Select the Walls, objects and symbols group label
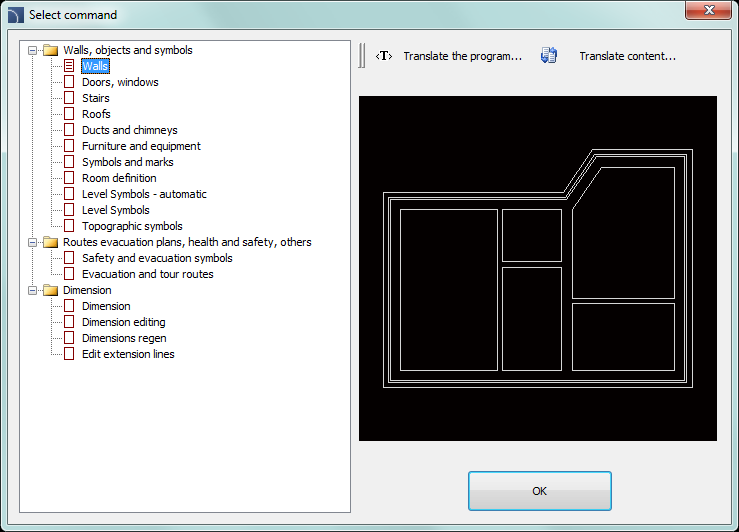The image size is (739, 532). [128, 50]
